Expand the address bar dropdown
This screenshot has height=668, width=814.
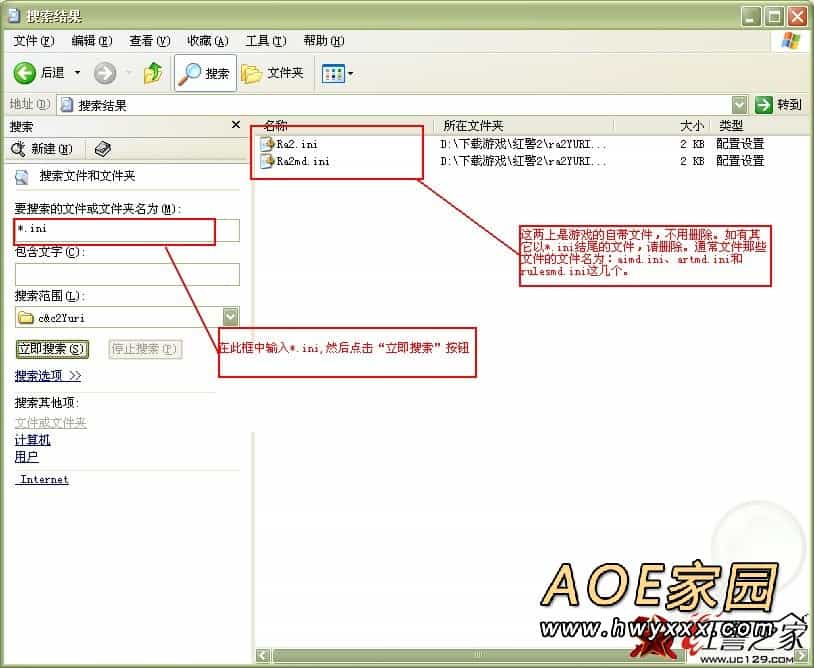739,104
